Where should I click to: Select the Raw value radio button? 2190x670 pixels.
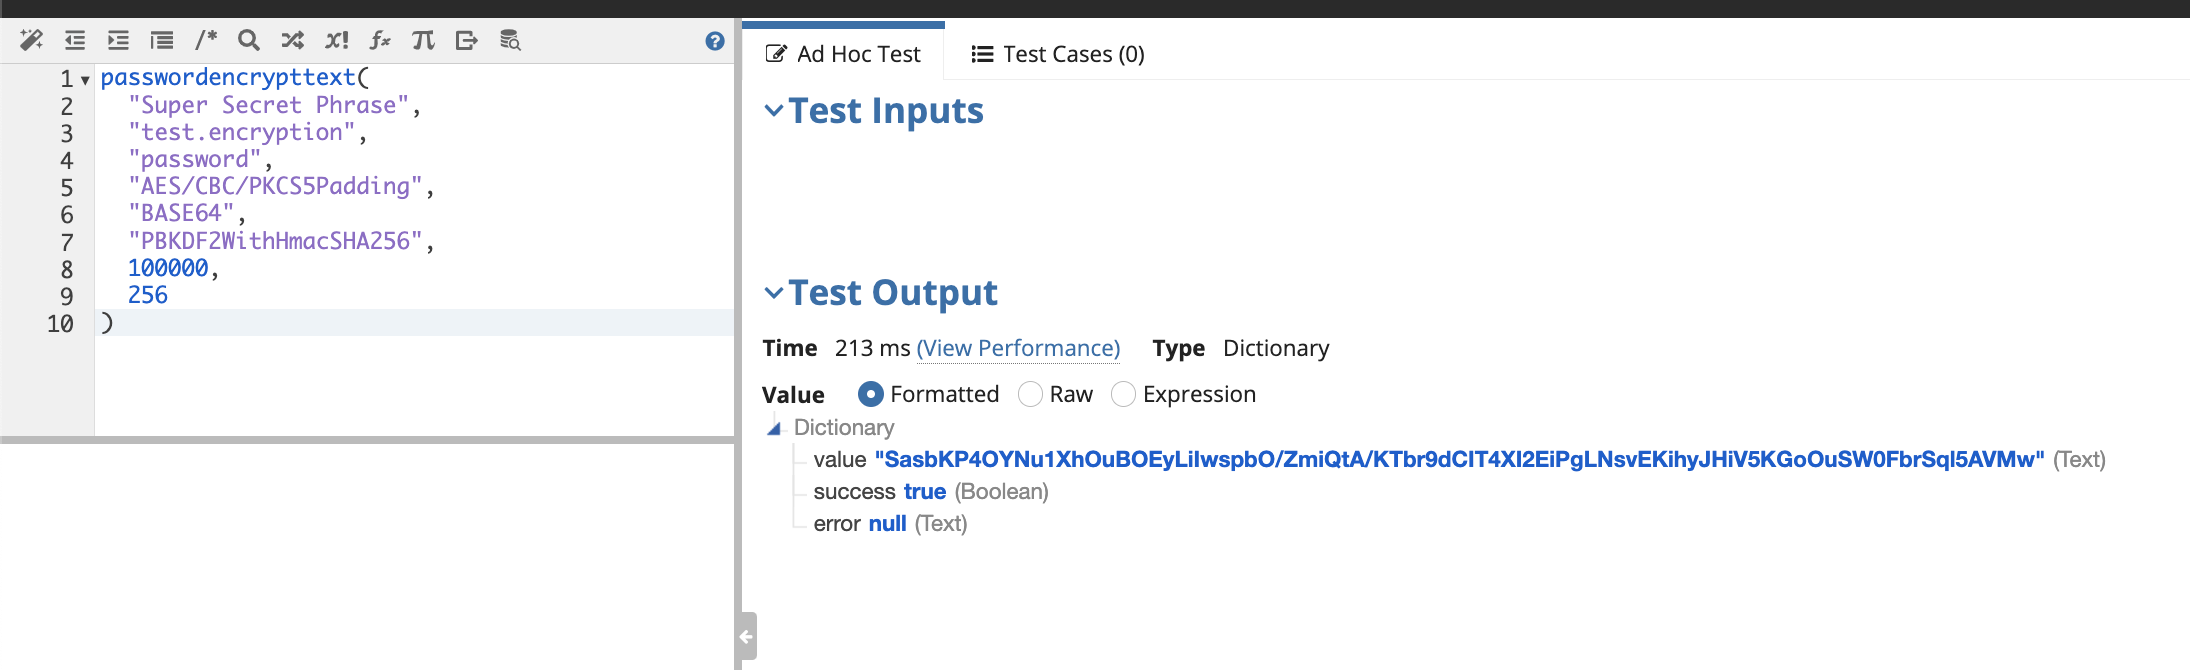pos(1030,394)
